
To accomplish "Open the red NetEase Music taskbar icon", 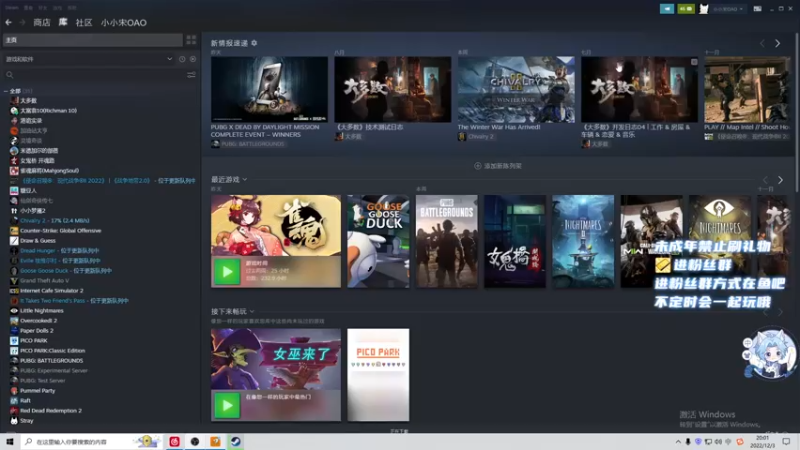I will pos(174,441).
